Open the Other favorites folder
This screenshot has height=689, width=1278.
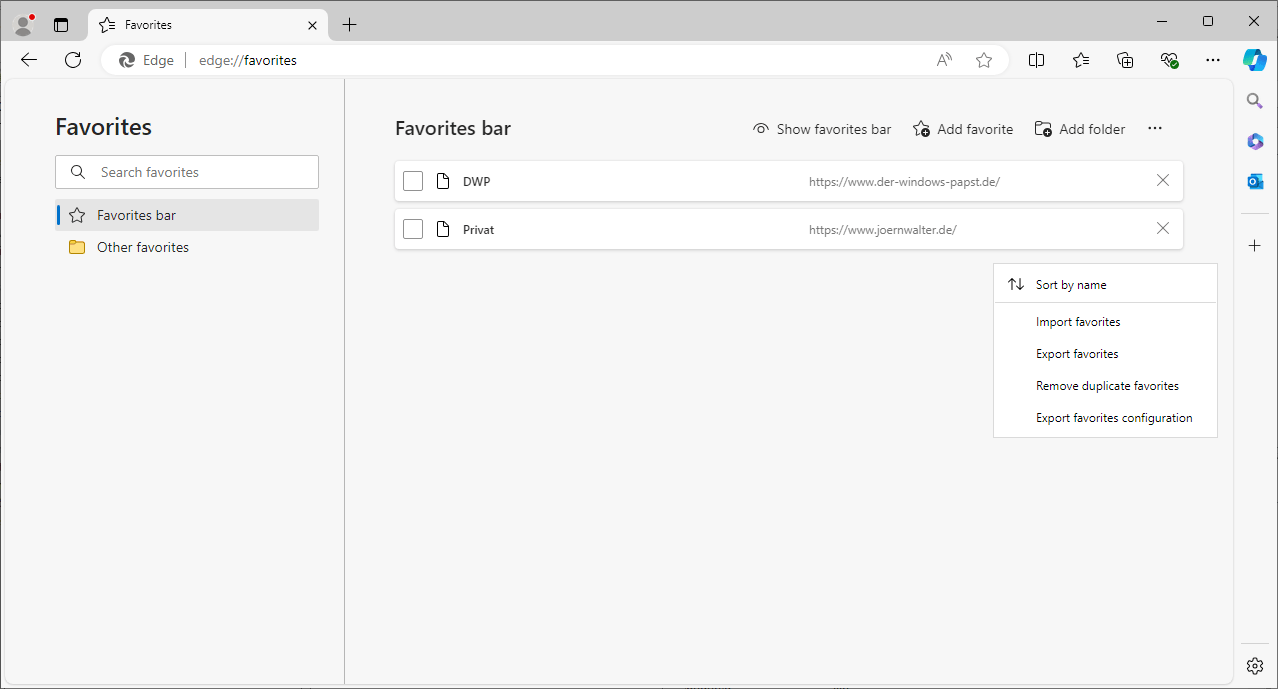pyautogui.click(x=142, y=247)
